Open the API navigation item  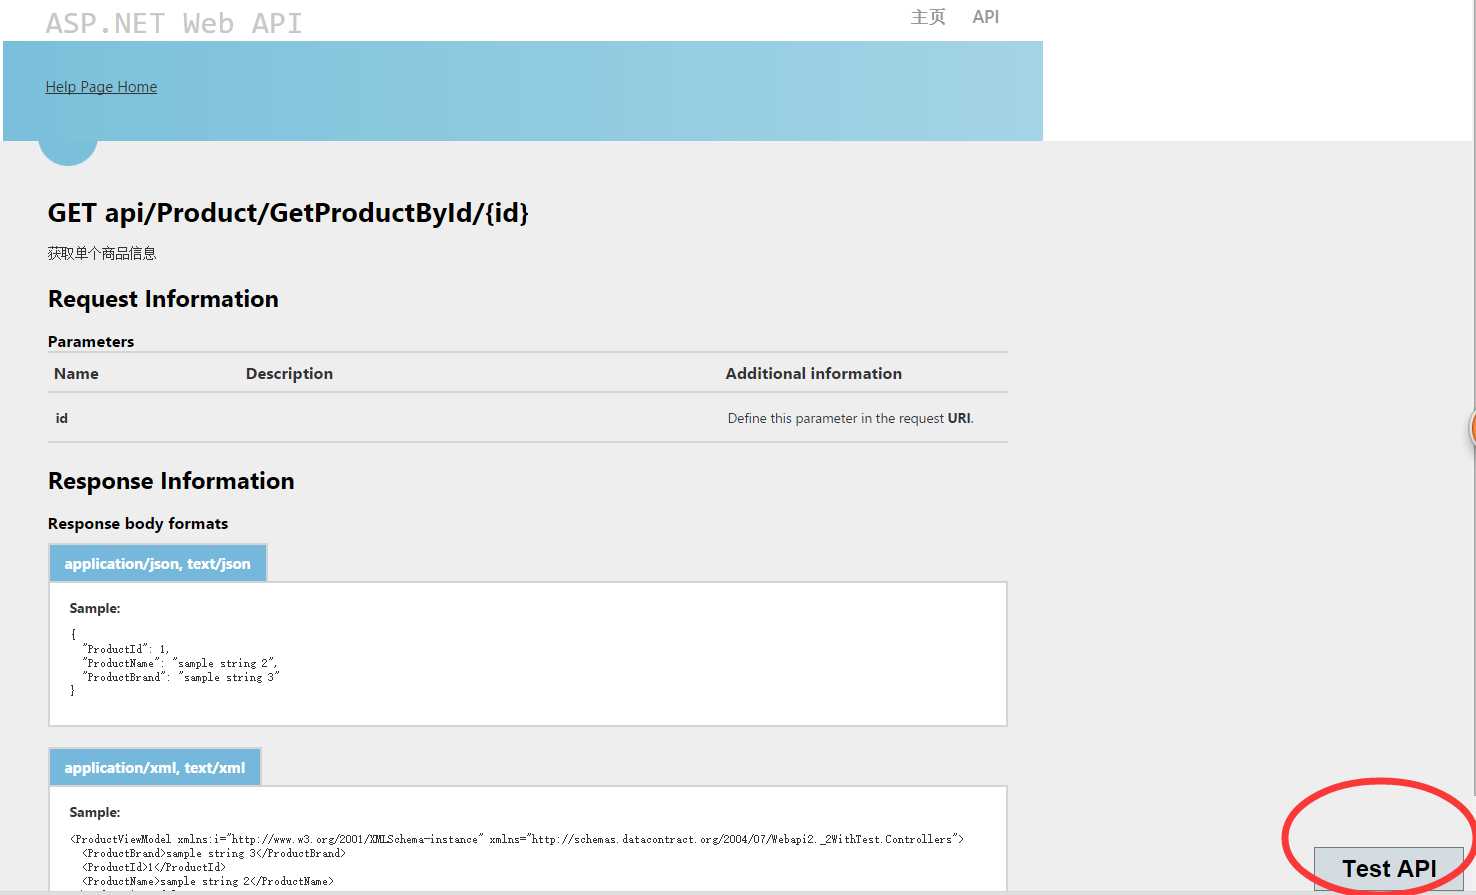[x=985, y=17]
